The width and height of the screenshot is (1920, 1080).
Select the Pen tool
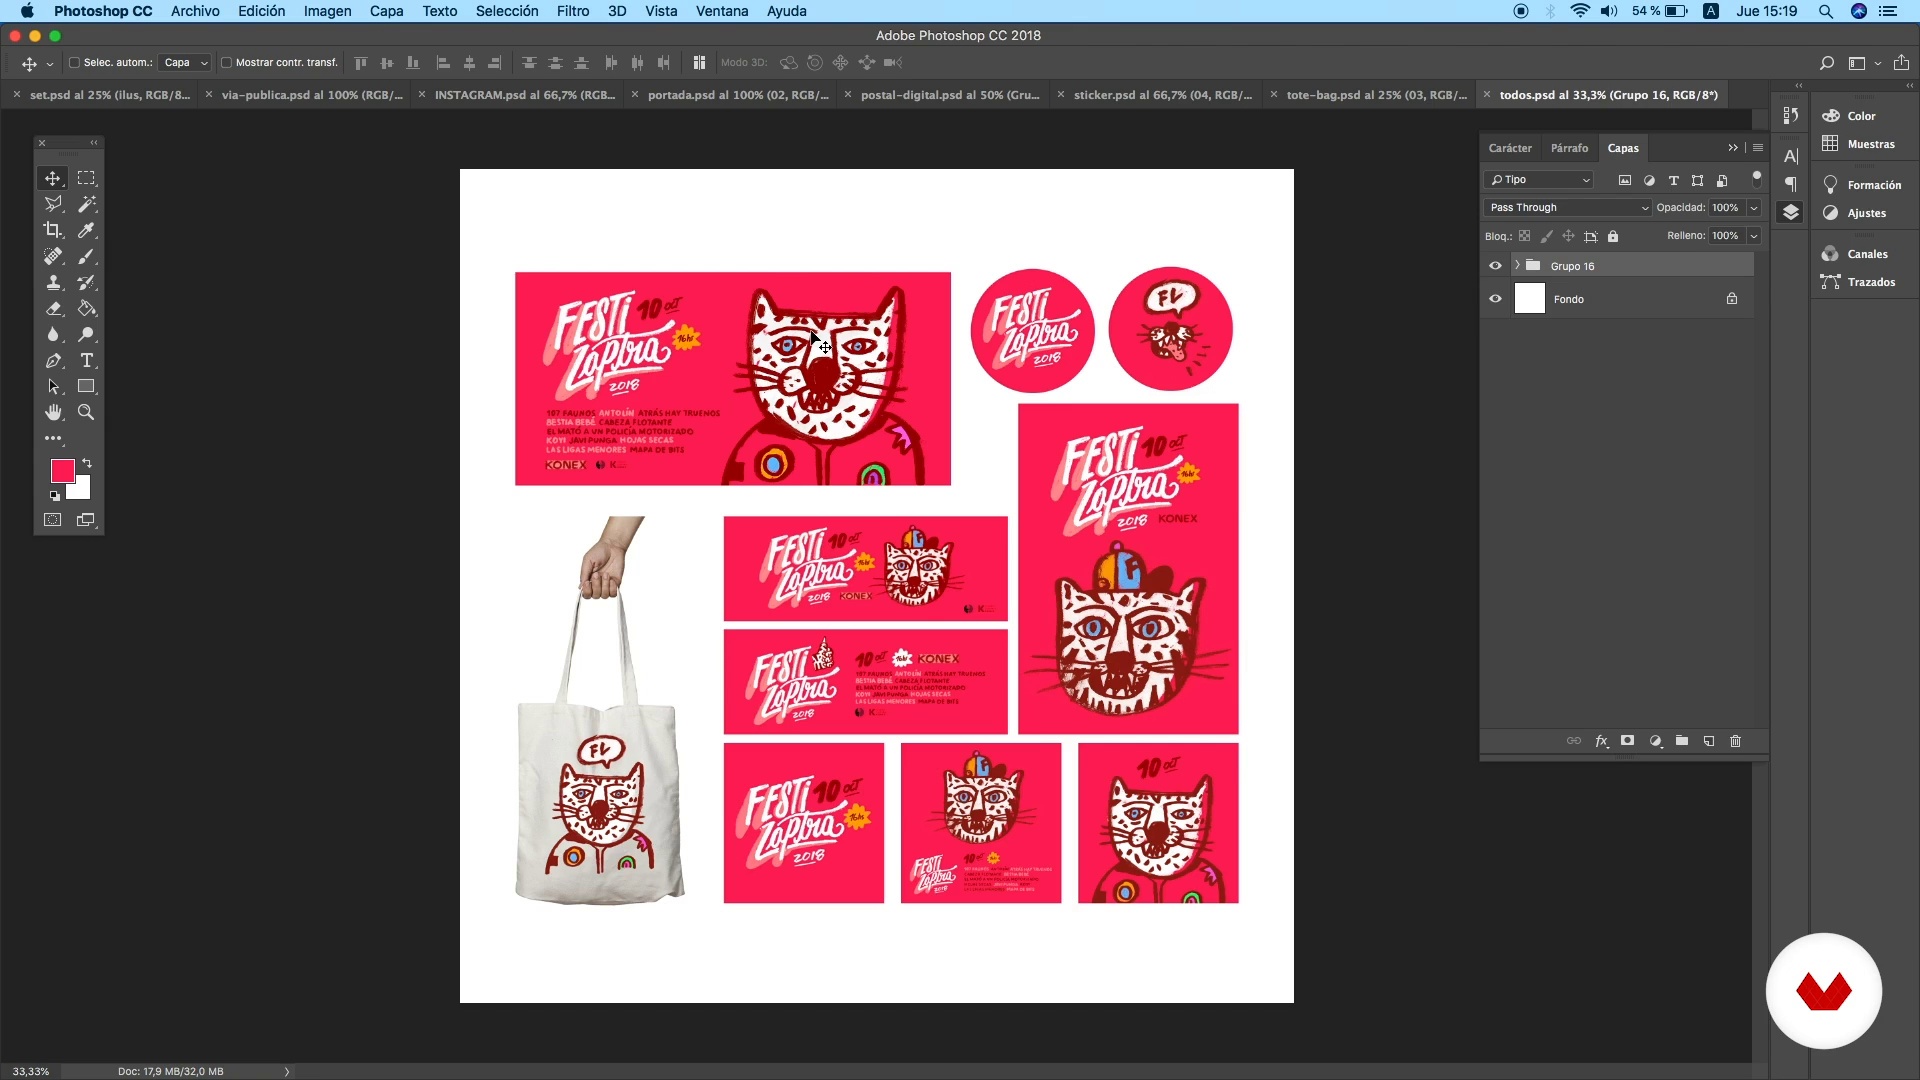[x=53, y=360]
